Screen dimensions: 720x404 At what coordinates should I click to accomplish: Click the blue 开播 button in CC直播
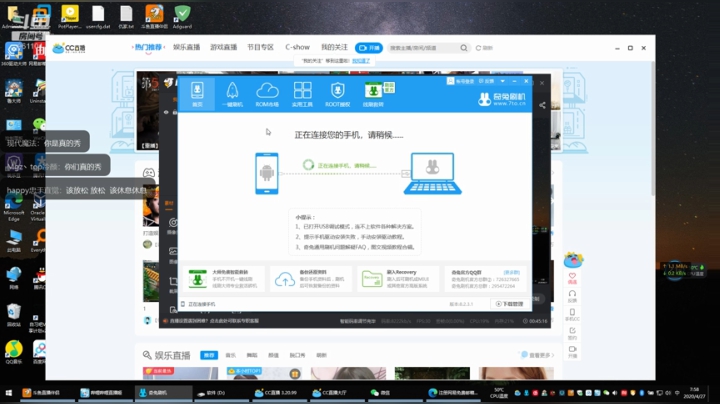click(369, 48)
